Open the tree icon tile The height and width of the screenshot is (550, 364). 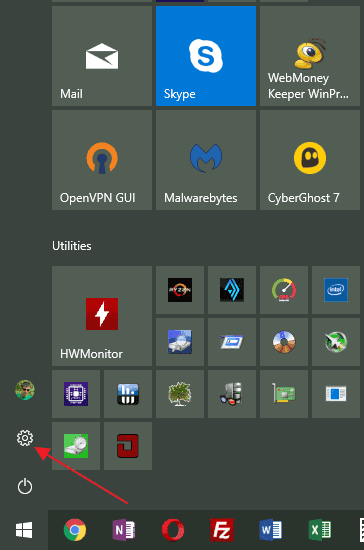180,394
